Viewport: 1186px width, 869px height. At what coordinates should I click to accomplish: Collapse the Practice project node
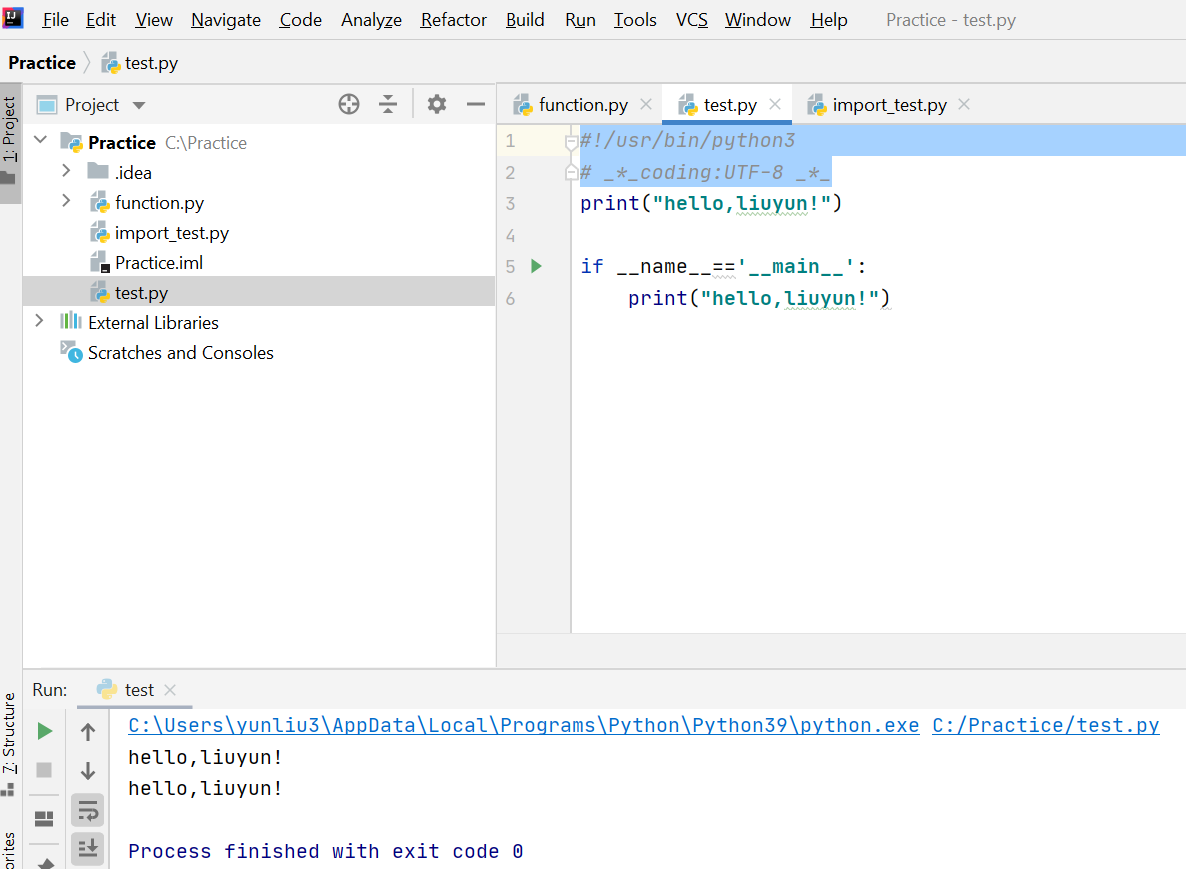[x=38, y=142]
